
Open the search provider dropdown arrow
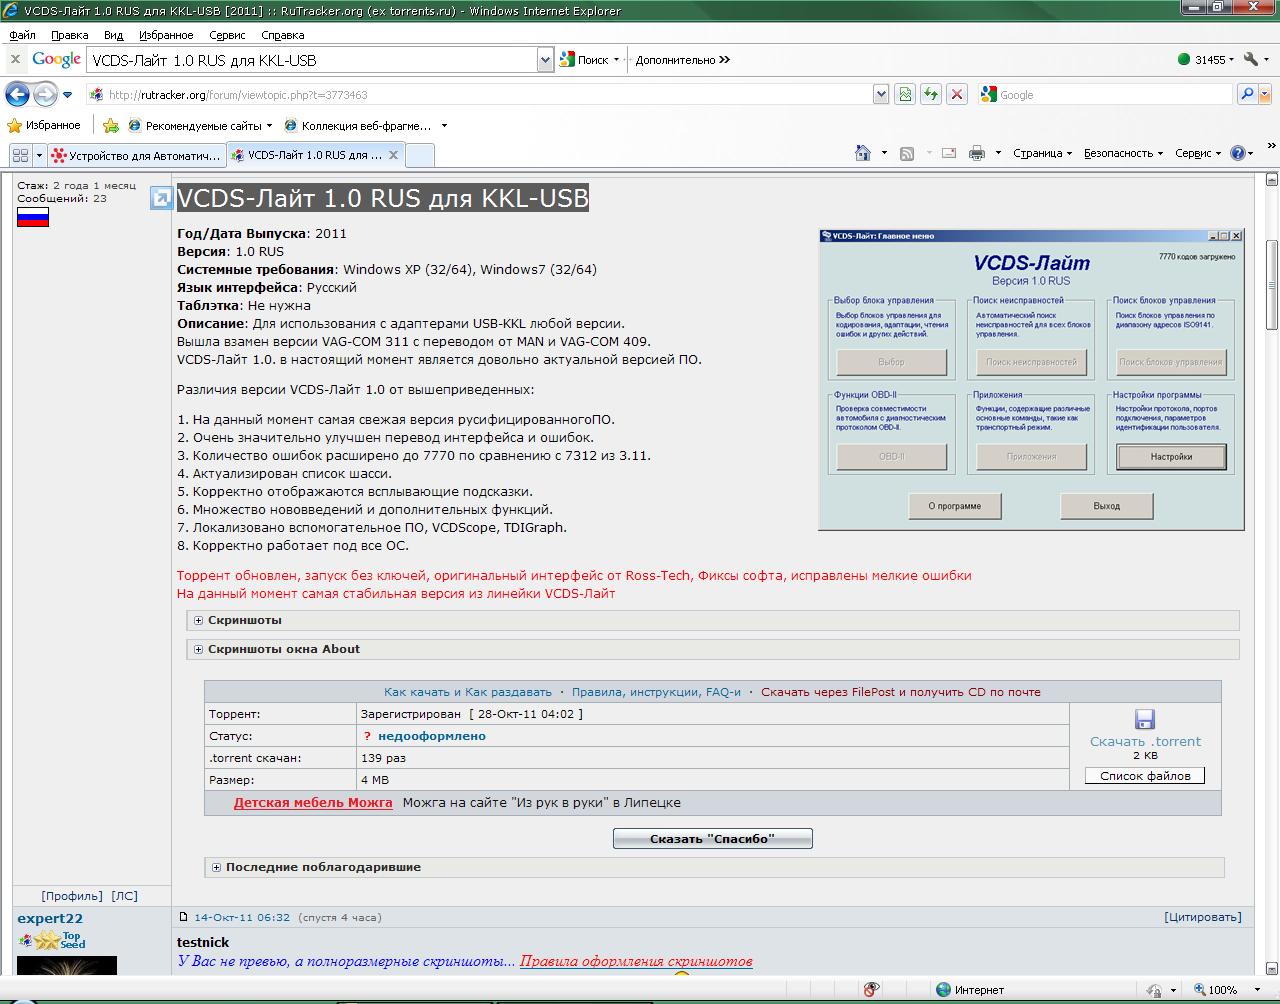pyautogui.click(x=1265, y=94)
